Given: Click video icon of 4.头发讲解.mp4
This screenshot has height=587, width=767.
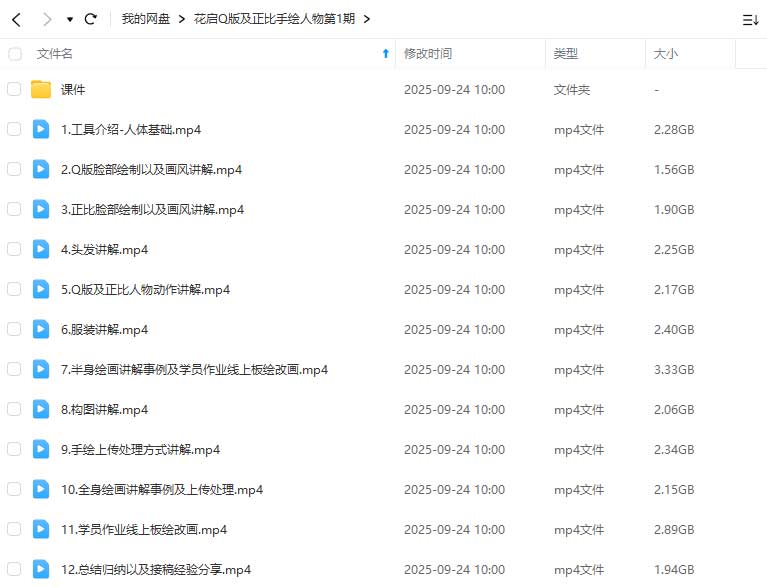Looking at the screenshot, I should [x=41, y=249].
